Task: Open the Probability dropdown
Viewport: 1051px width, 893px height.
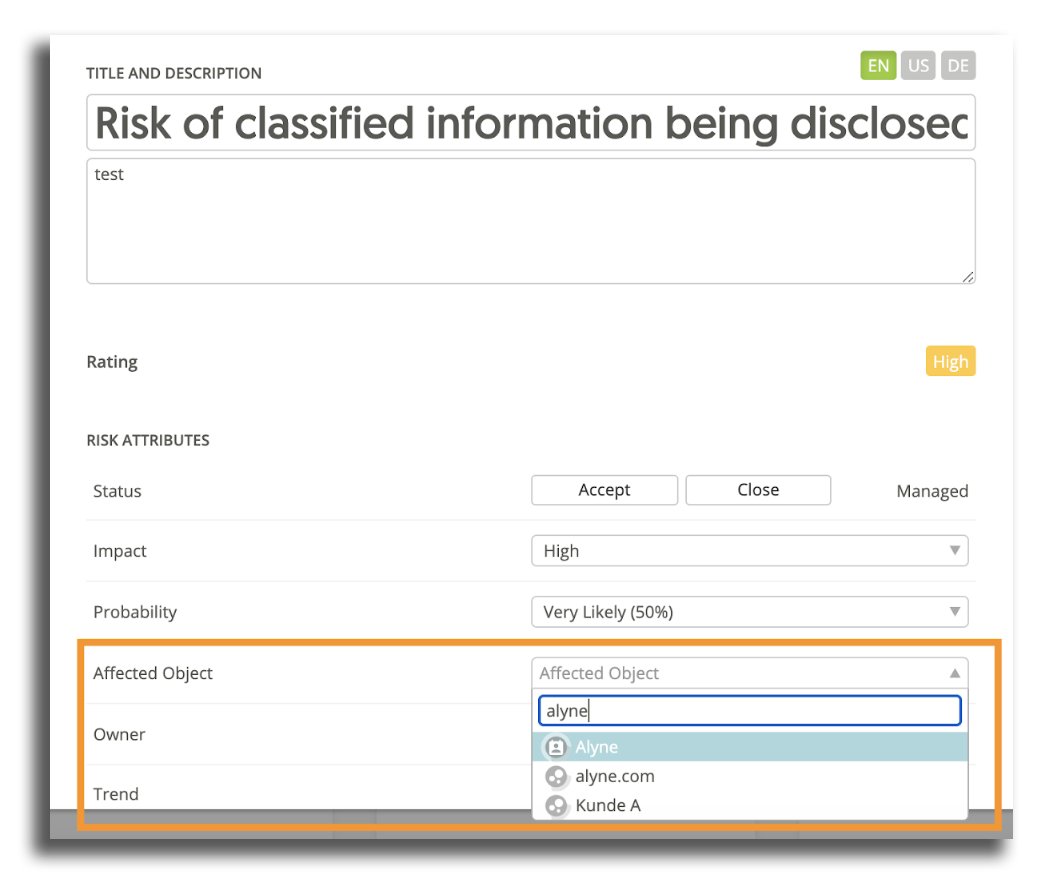Action: 750,611
